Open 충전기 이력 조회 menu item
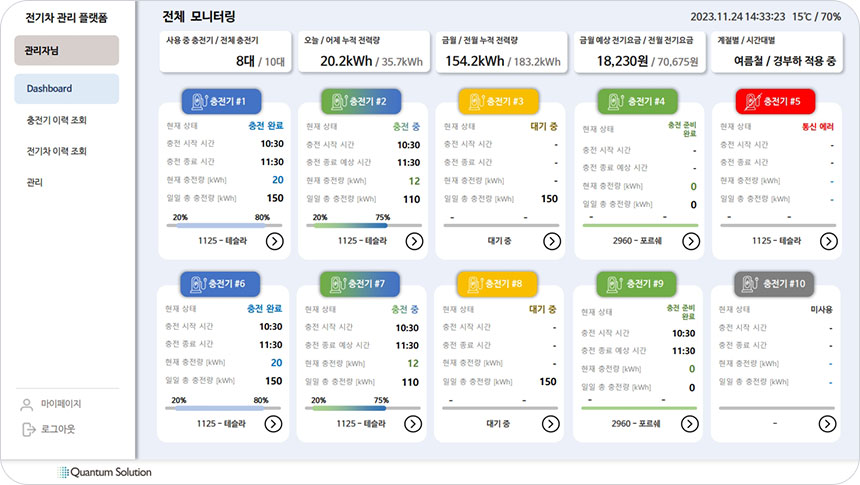 click(x=57, y=120)
